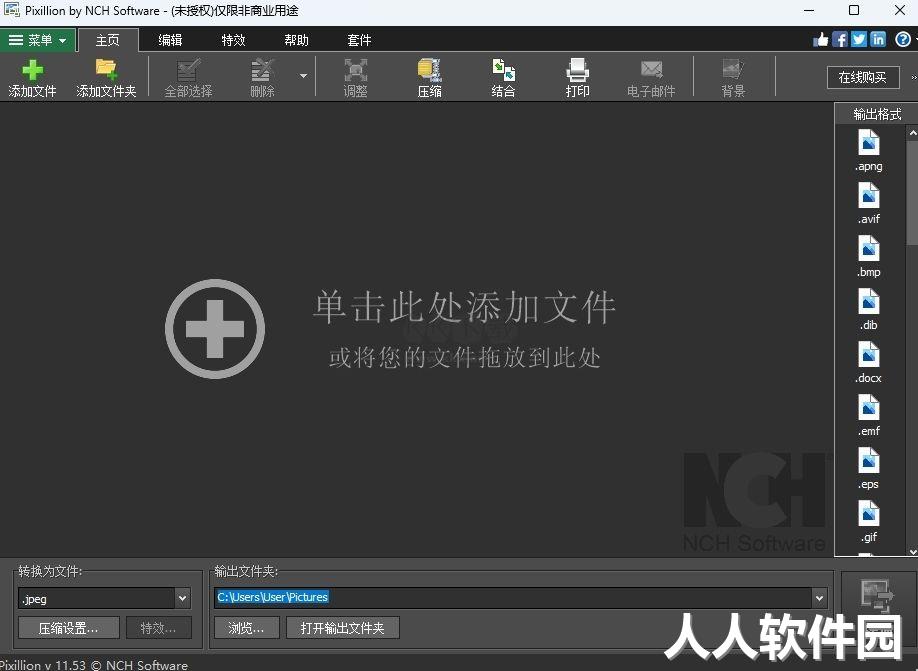Image resolution: width=918 pixels, height=671 pixels.
Task: Click the toolbar overflow chevron beside 在线购买
Action: point(914,77)
